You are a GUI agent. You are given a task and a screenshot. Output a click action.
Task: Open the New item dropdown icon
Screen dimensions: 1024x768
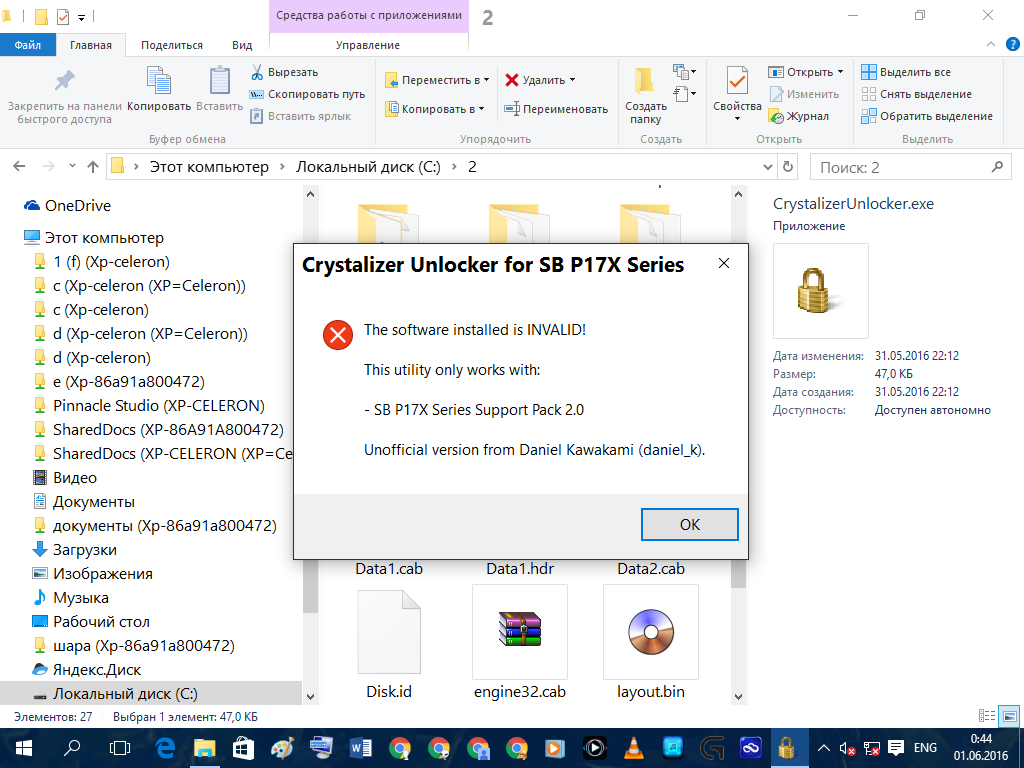coord(684,71)
